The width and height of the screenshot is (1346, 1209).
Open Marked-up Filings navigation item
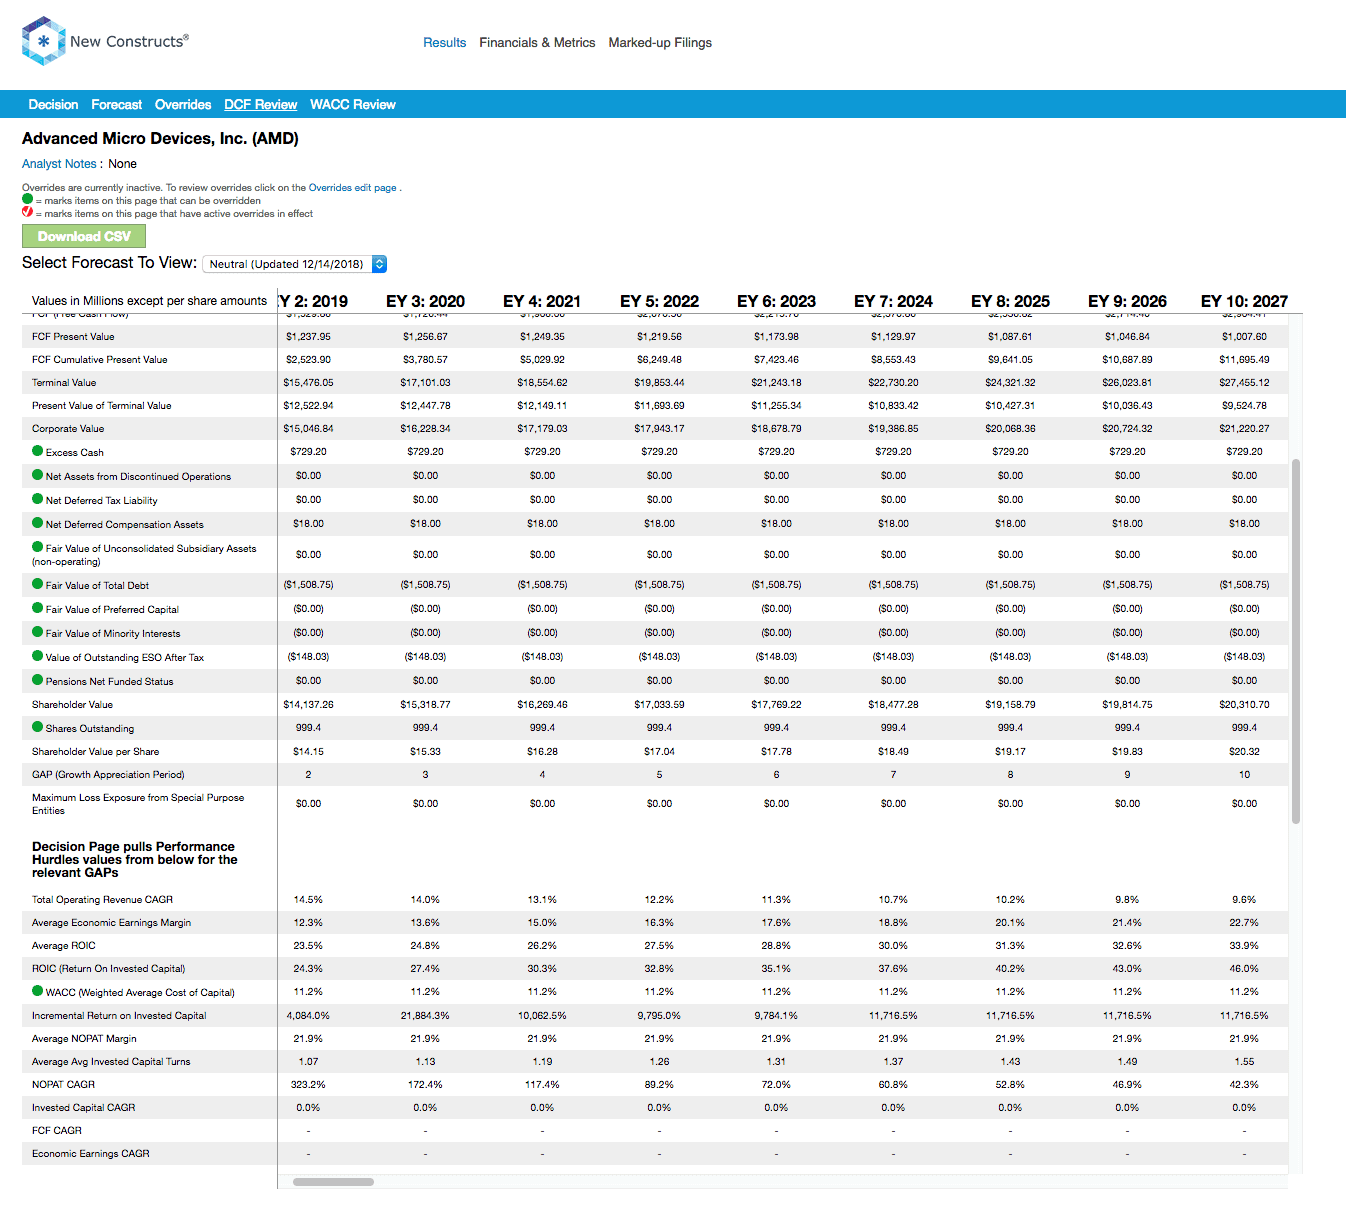660,42
